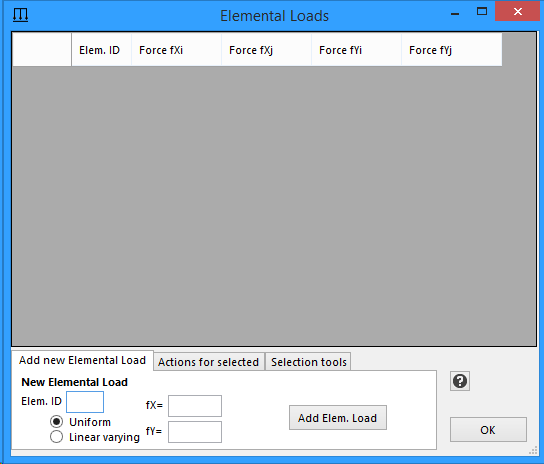Click the Elemental Loads window icon
This screenshot has height=464, width=544.
[x=20, y=15]
